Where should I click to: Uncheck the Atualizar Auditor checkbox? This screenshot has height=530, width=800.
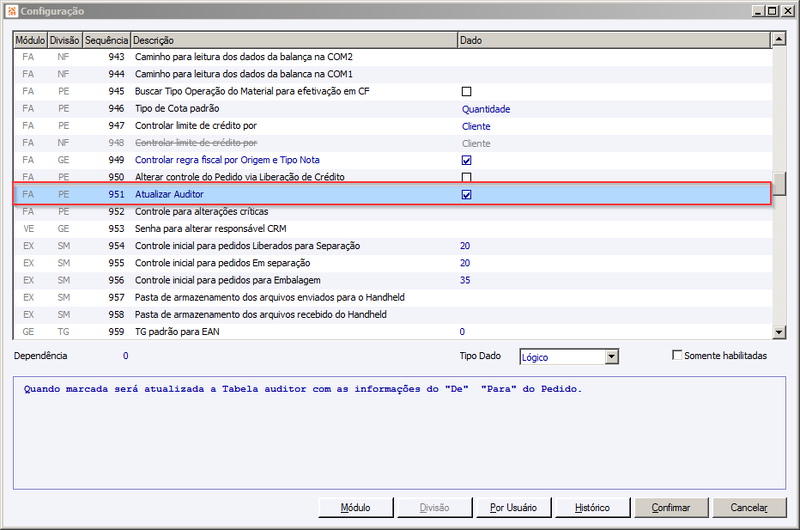click(466, 194)
